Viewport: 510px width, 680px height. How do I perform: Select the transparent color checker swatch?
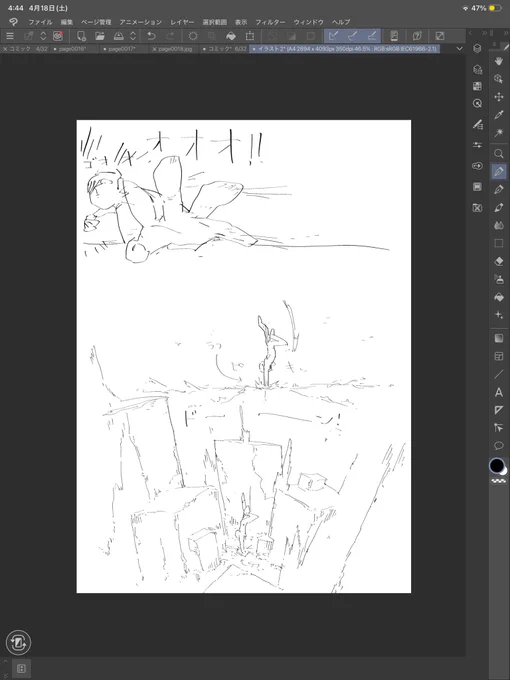(x=499, y=481)
